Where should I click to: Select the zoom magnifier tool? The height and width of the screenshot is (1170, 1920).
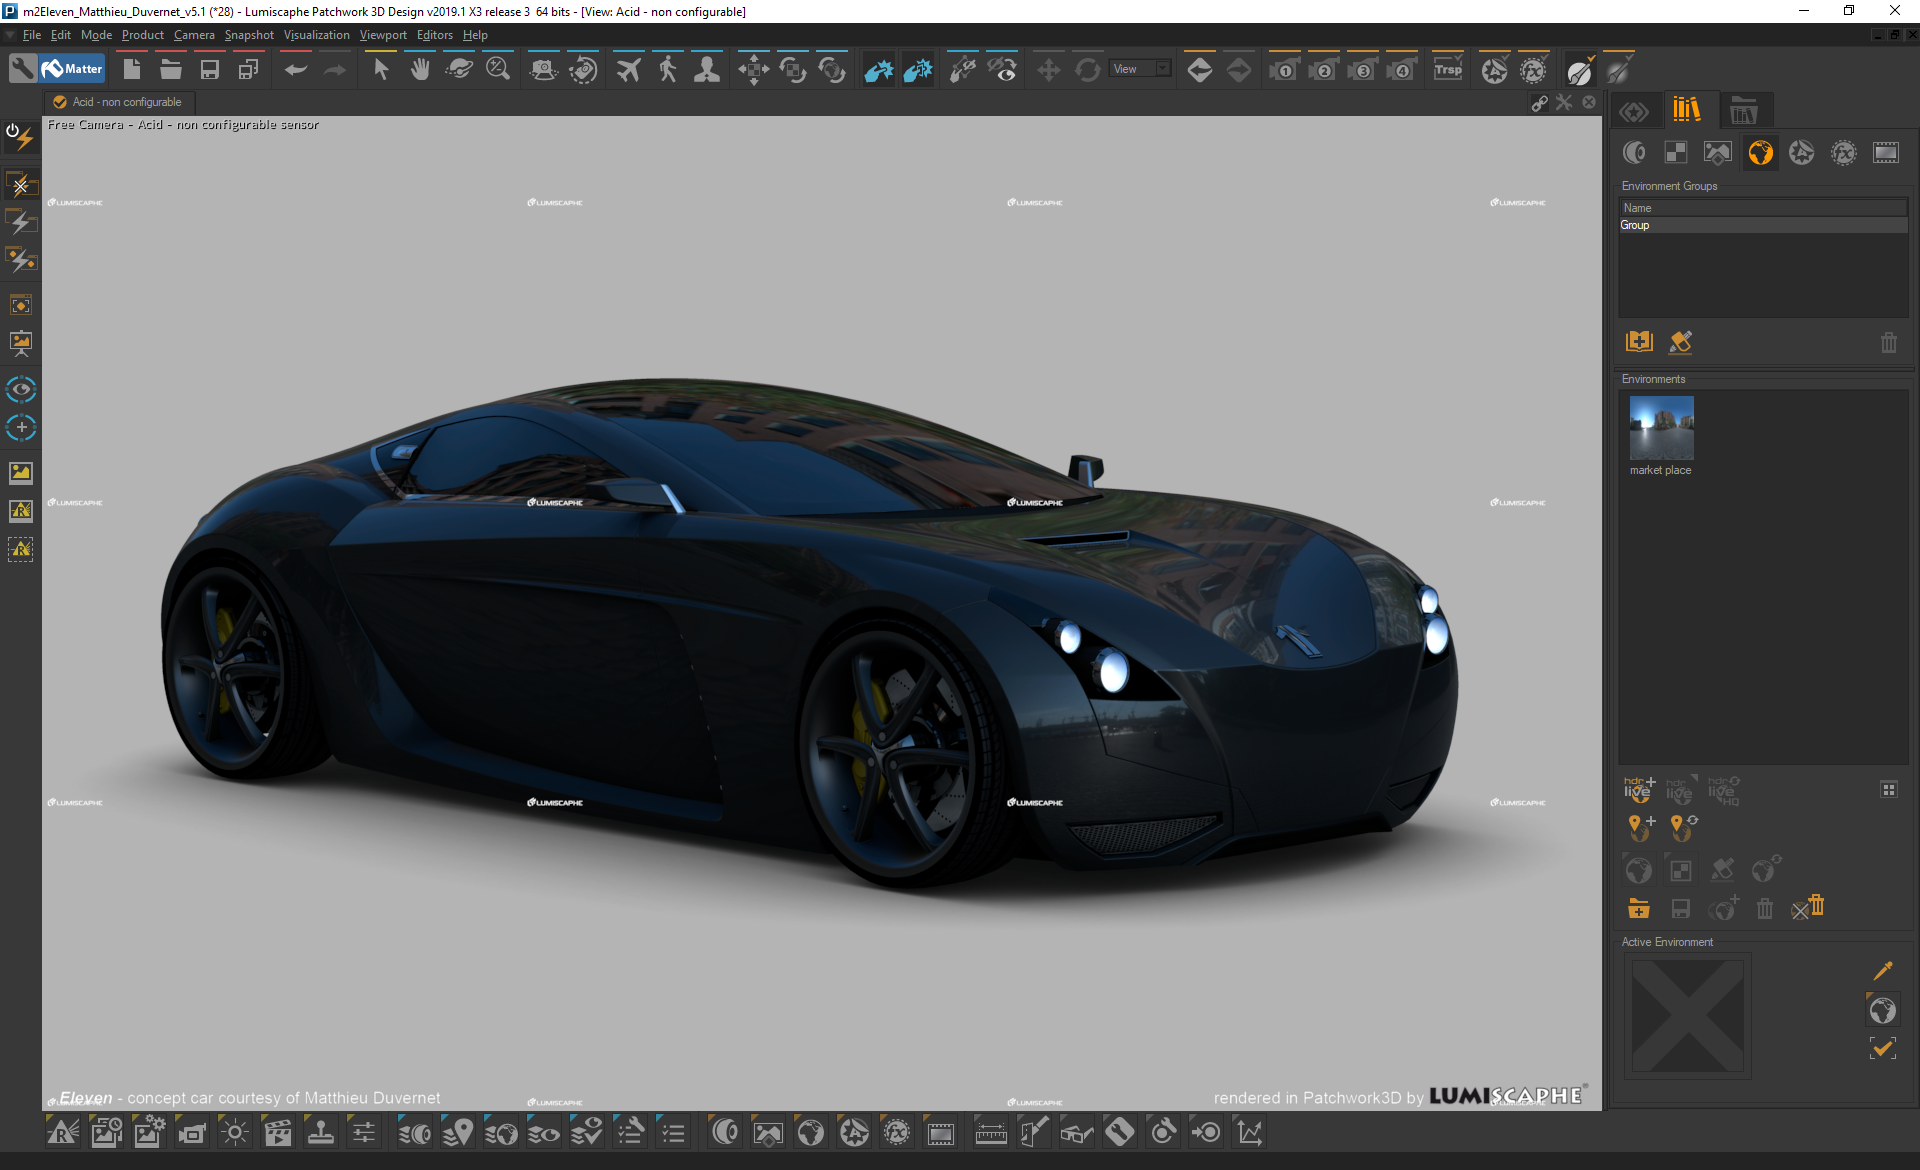(x=498, y=69)
